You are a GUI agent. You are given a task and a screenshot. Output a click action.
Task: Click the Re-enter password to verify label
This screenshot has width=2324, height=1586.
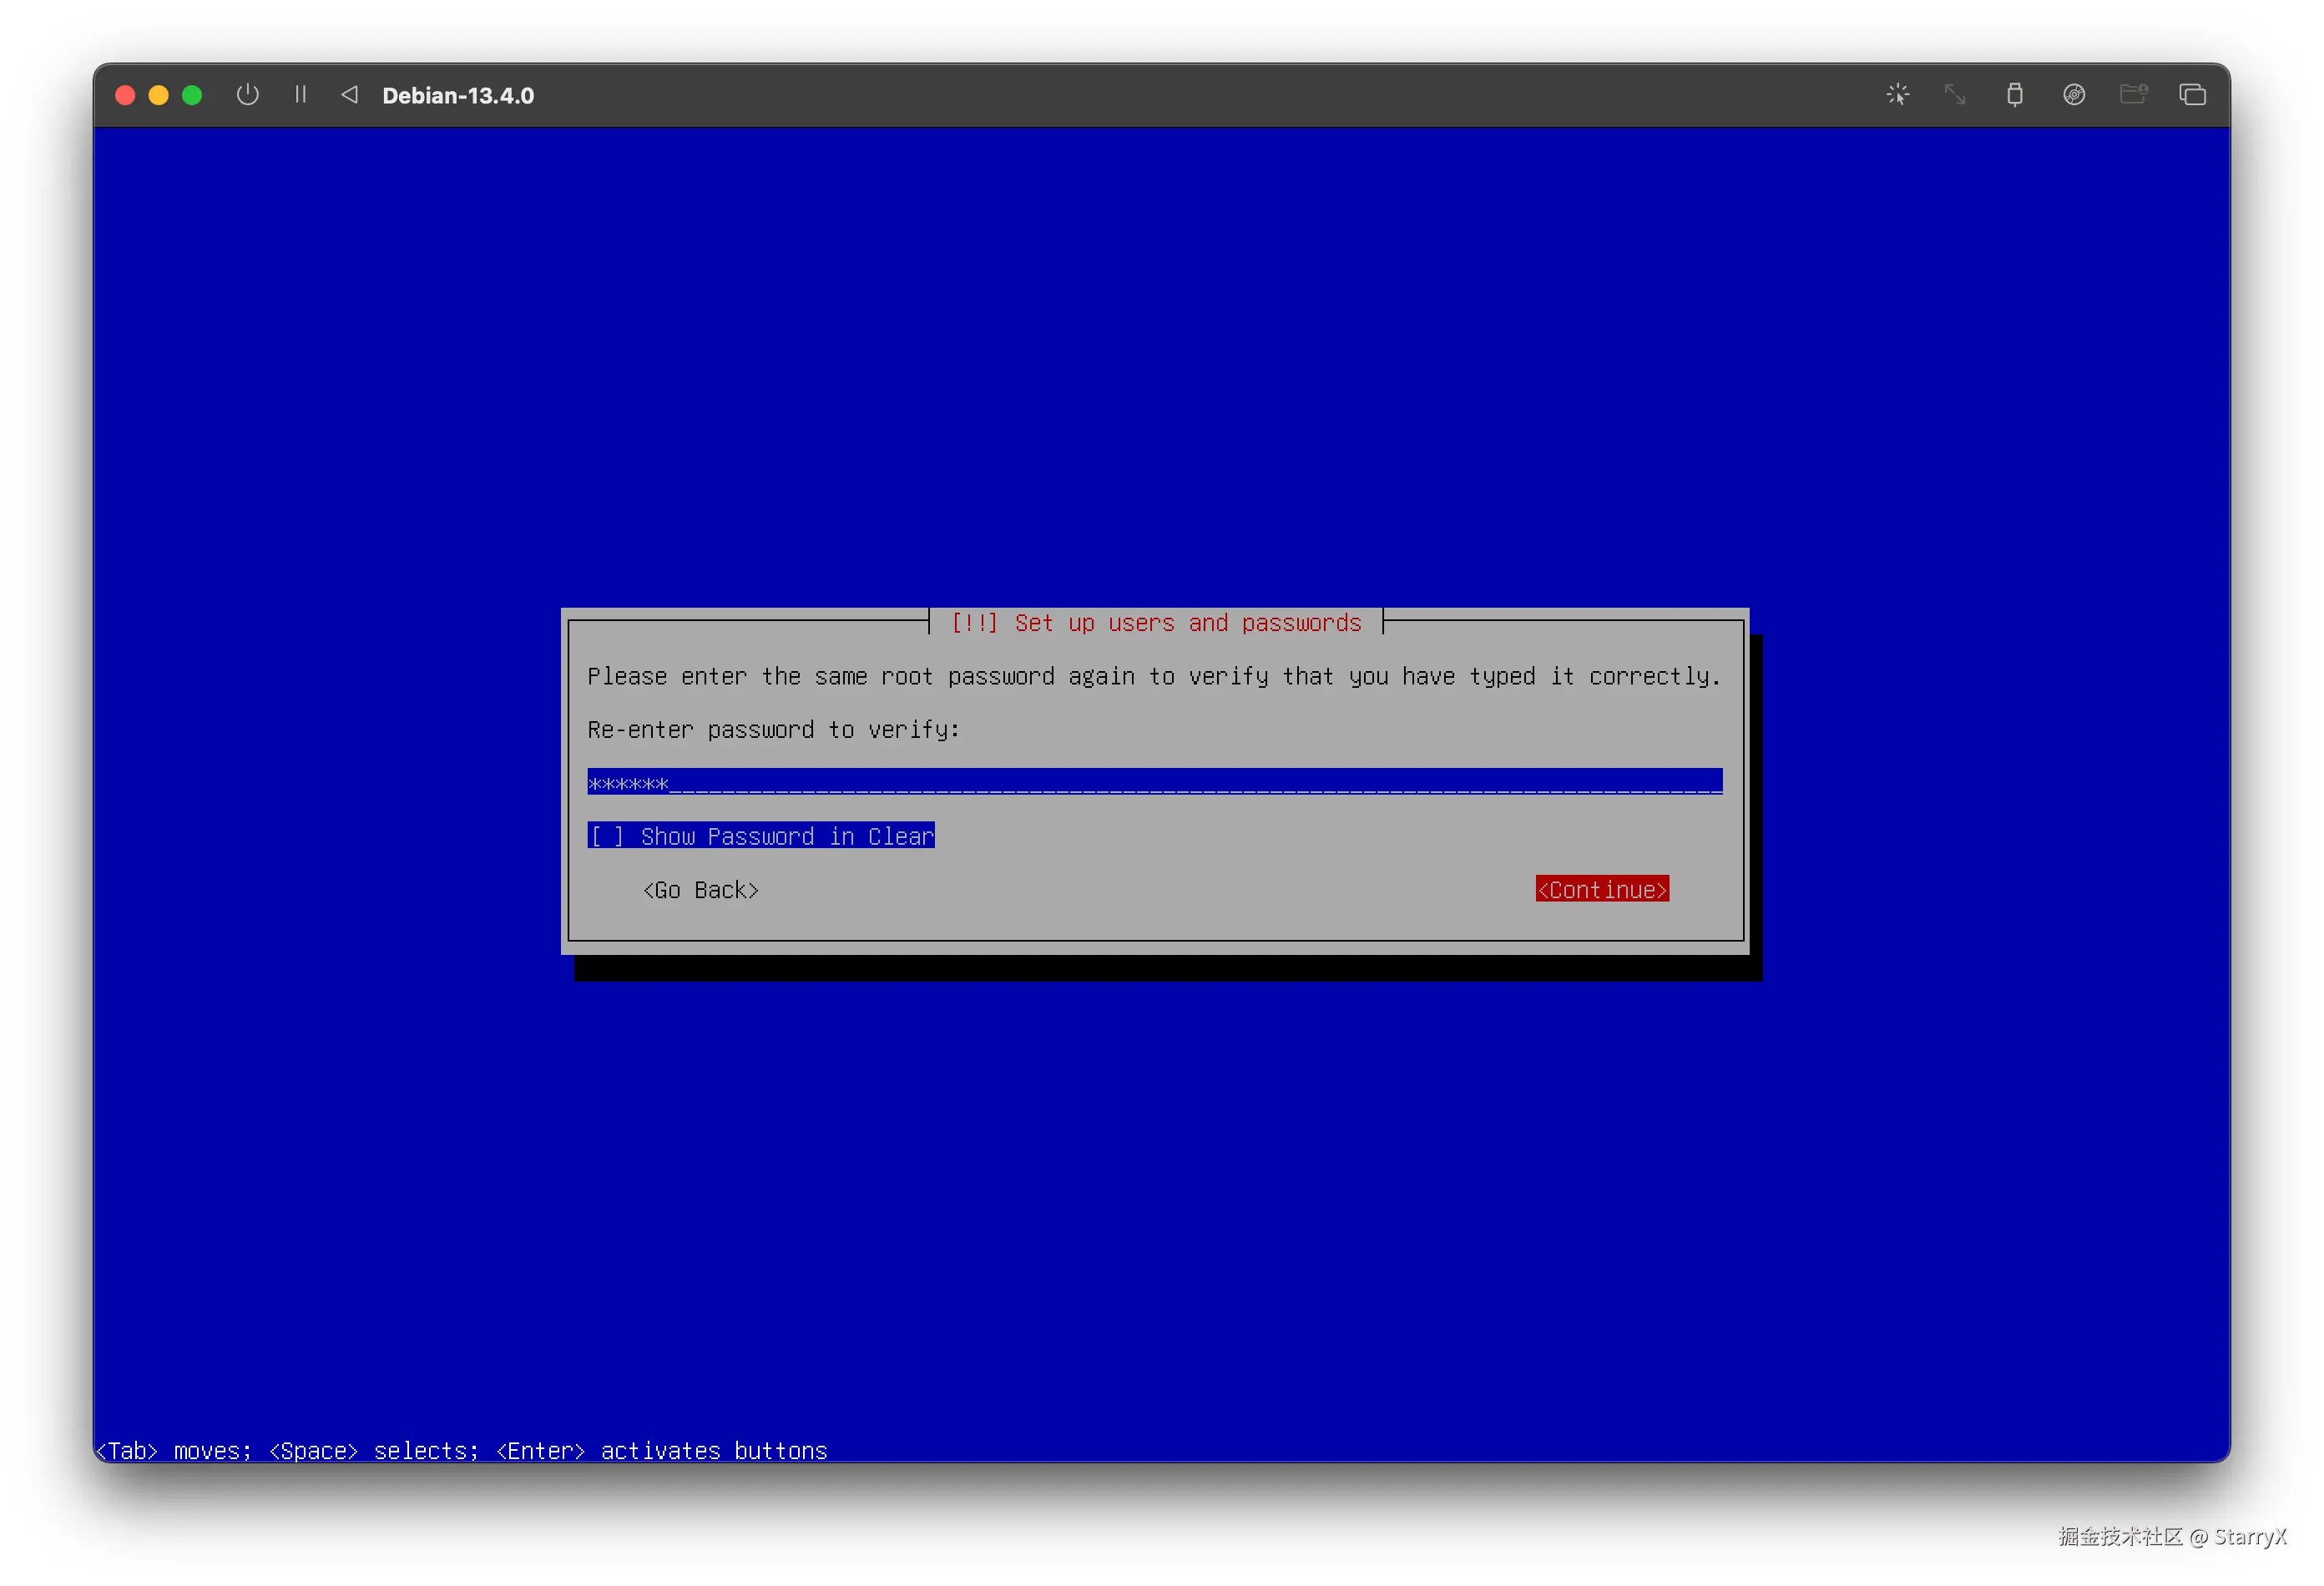tap(773, 730)
